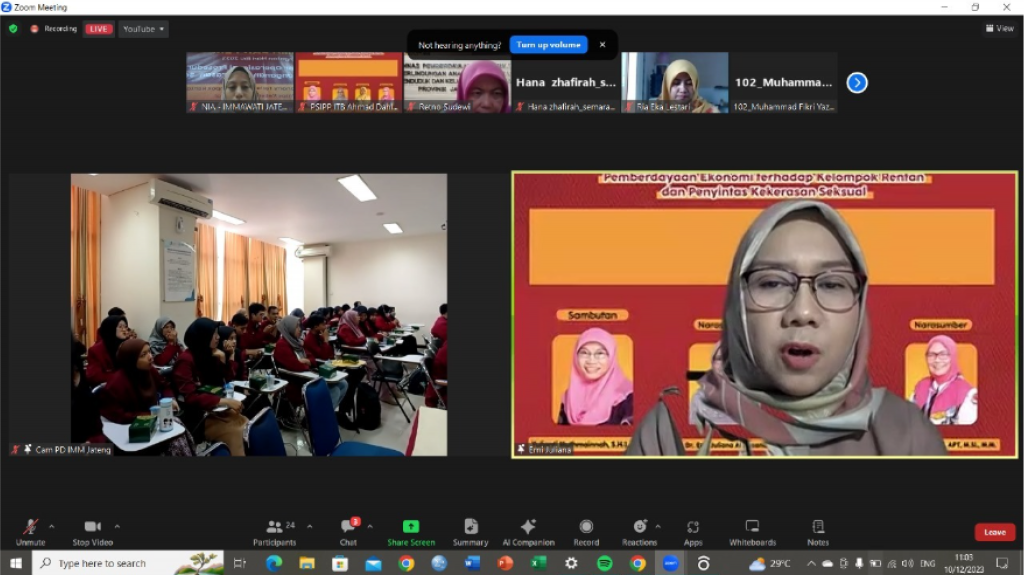This screenshot has height=575, width=1024.
Task: Leave the meeting
Action: point(994,532)
